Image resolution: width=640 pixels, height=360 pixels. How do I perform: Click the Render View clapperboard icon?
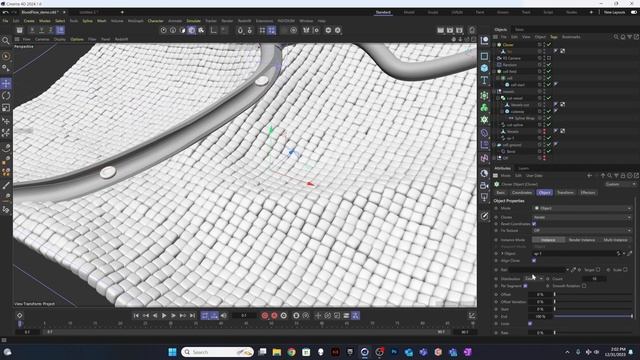(x=440, y=30)
